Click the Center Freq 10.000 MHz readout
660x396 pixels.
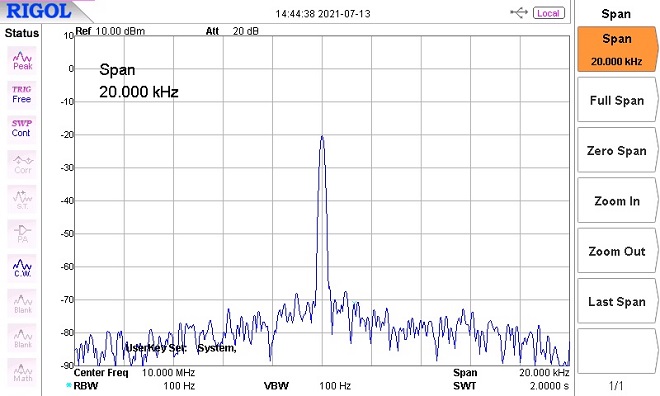[x=134, y=372]
